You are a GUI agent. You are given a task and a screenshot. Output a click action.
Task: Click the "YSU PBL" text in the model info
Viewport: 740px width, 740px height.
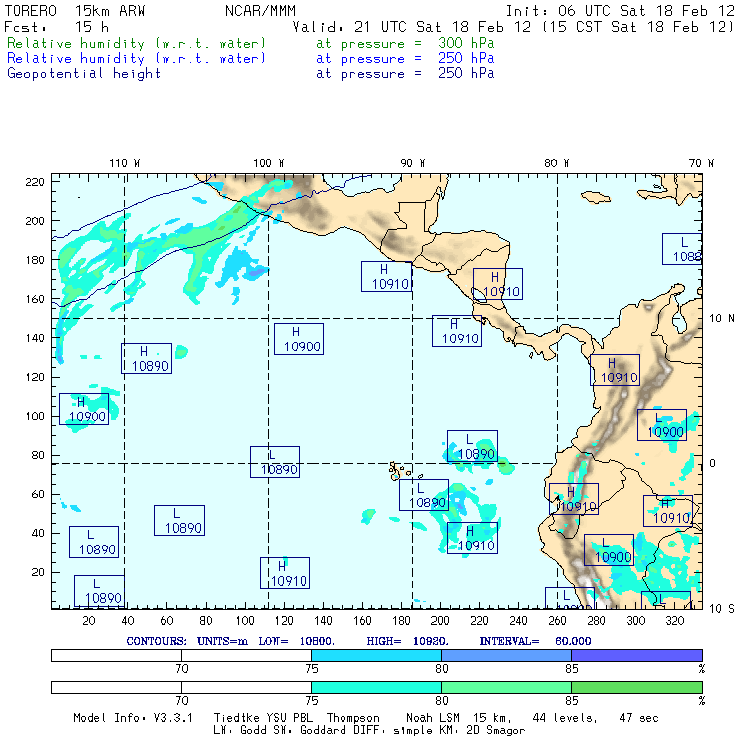(x=289, y=718)
